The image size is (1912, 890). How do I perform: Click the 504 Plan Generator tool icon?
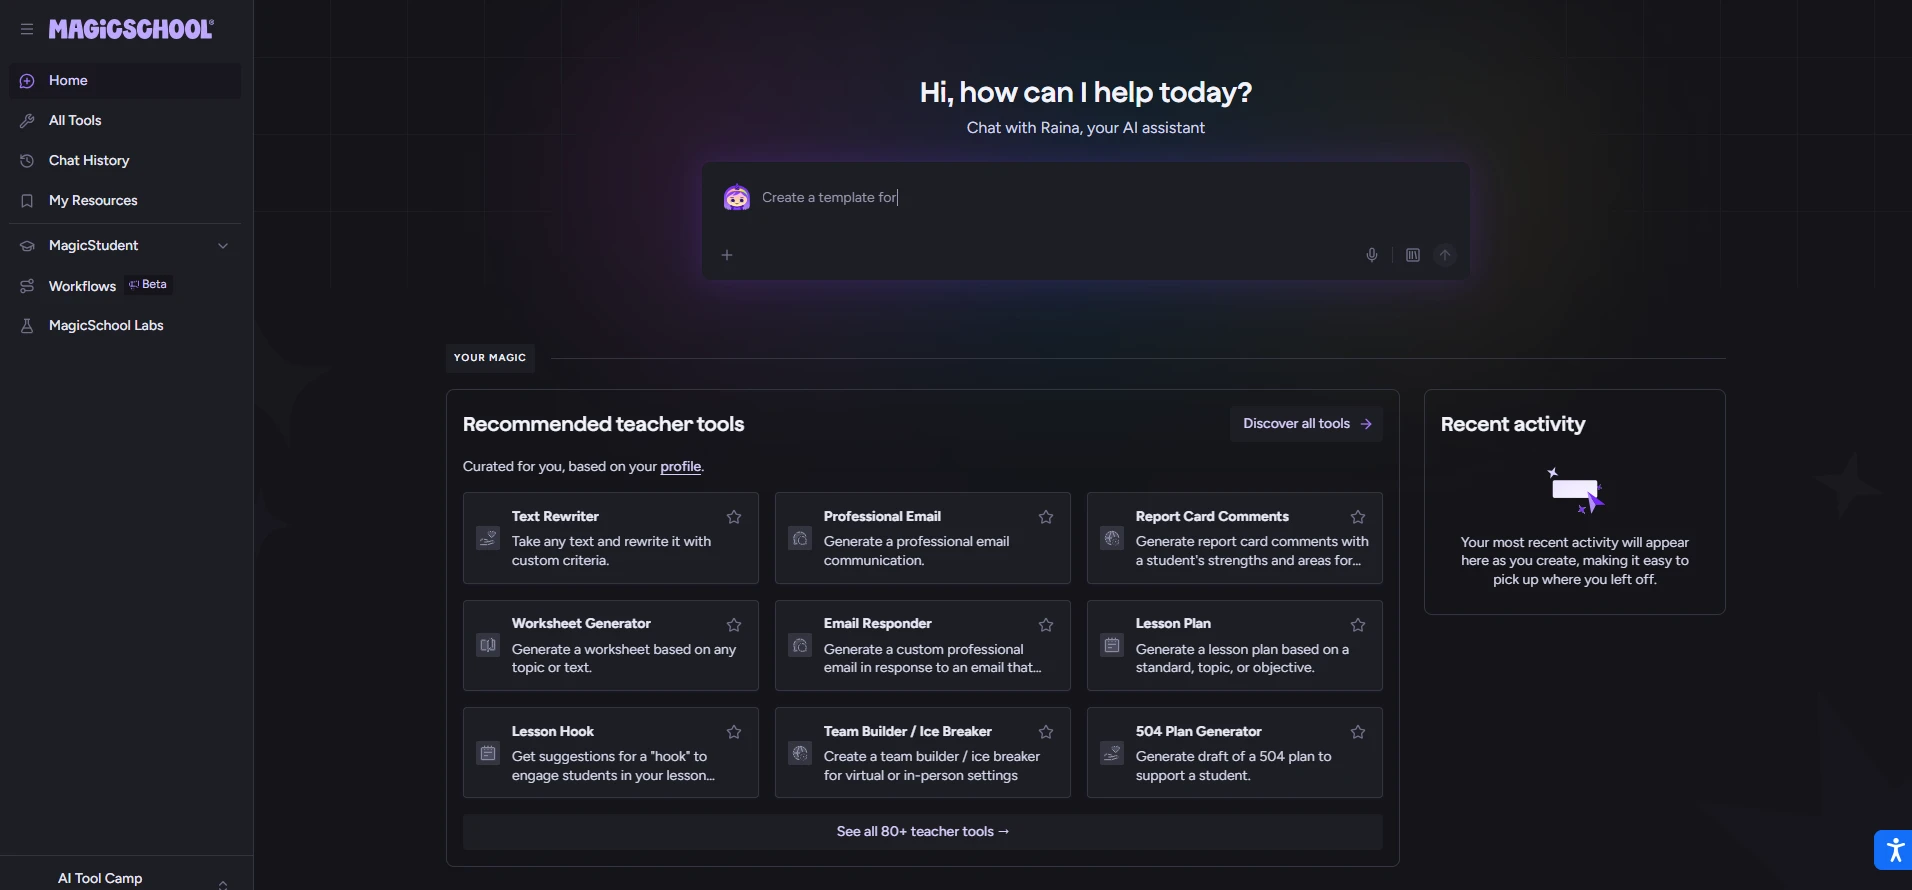tap(1112, 753)
